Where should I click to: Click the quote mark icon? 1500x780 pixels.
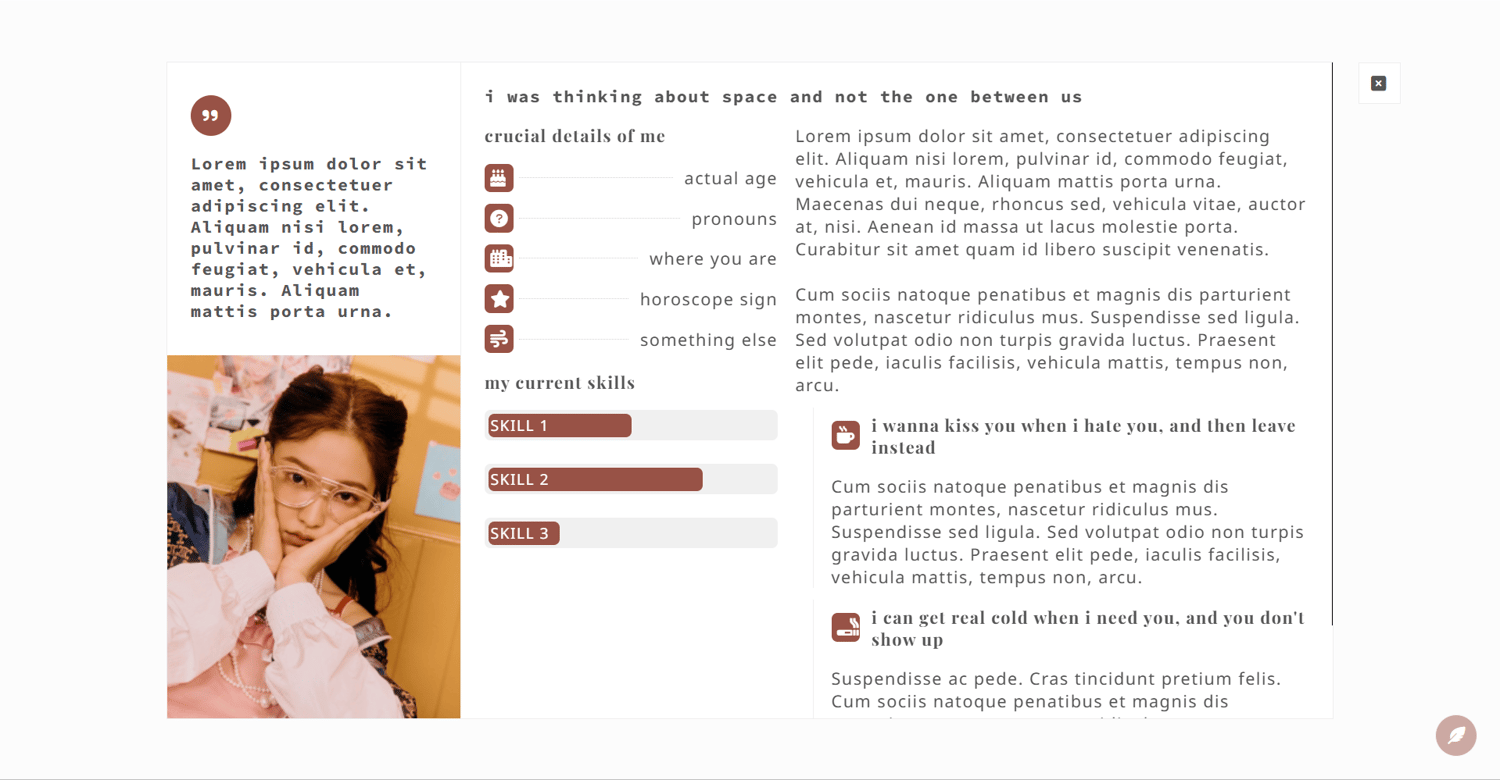[x=211, y=116]
